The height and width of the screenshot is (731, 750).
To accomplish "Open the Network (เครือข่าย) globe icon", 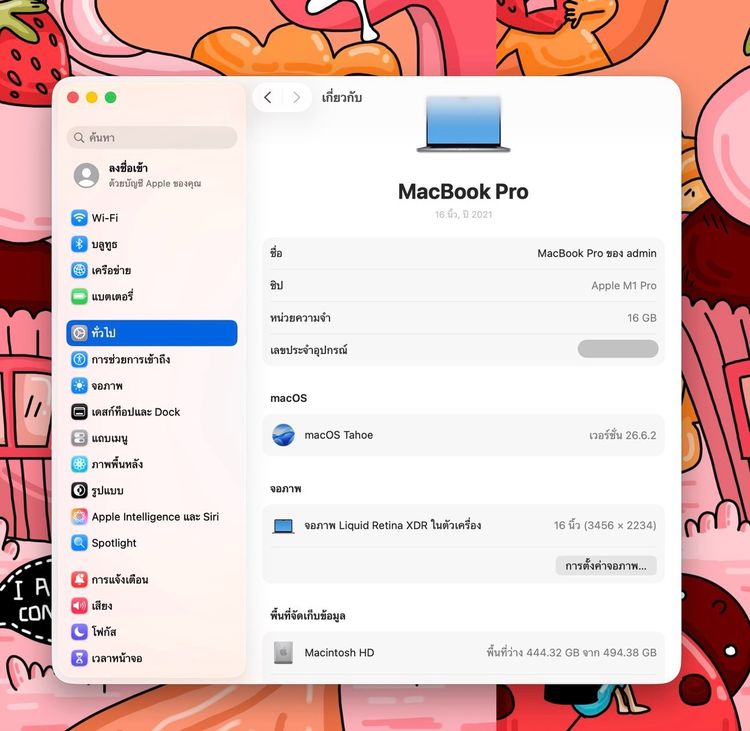I will coord(79,270).
